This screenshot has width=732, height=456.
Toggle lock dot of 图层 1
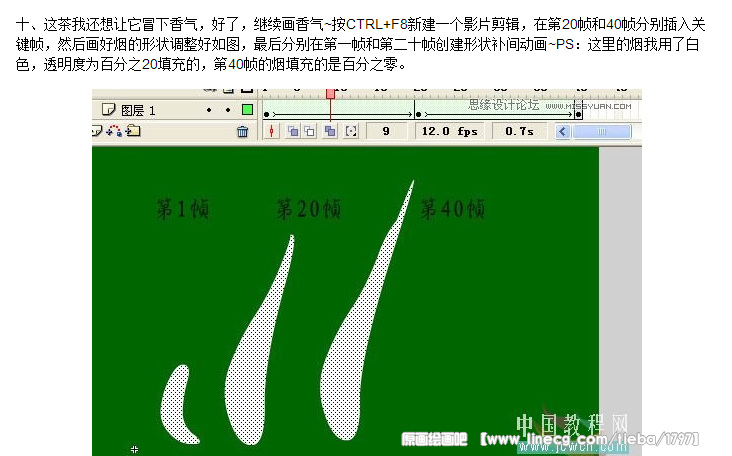point(228,110)
